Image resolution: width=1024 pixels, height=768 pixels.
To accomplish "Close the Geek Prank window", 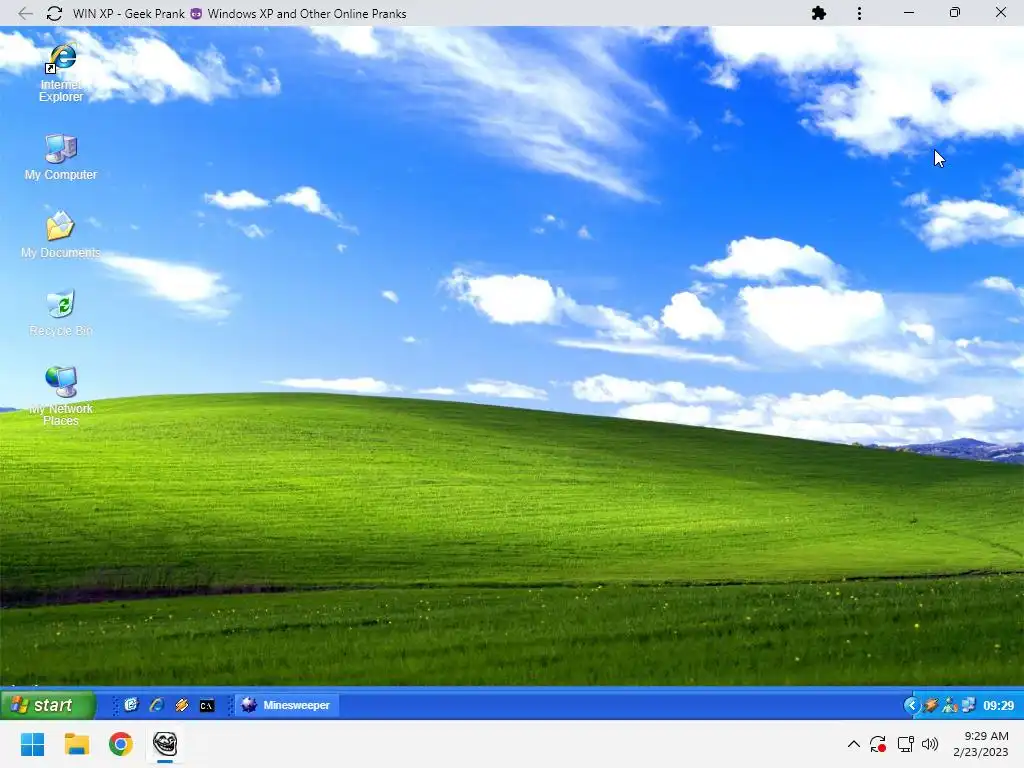I will [1000, 12].
